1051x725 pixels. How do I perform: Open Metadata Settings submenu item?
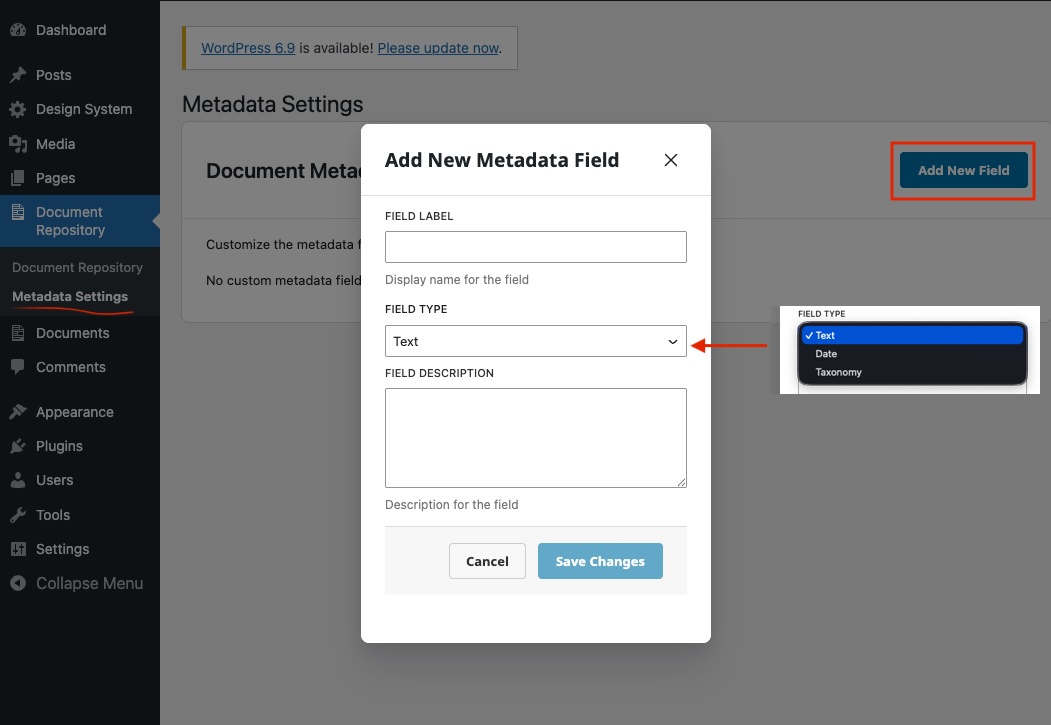click(x=69, y=296)
